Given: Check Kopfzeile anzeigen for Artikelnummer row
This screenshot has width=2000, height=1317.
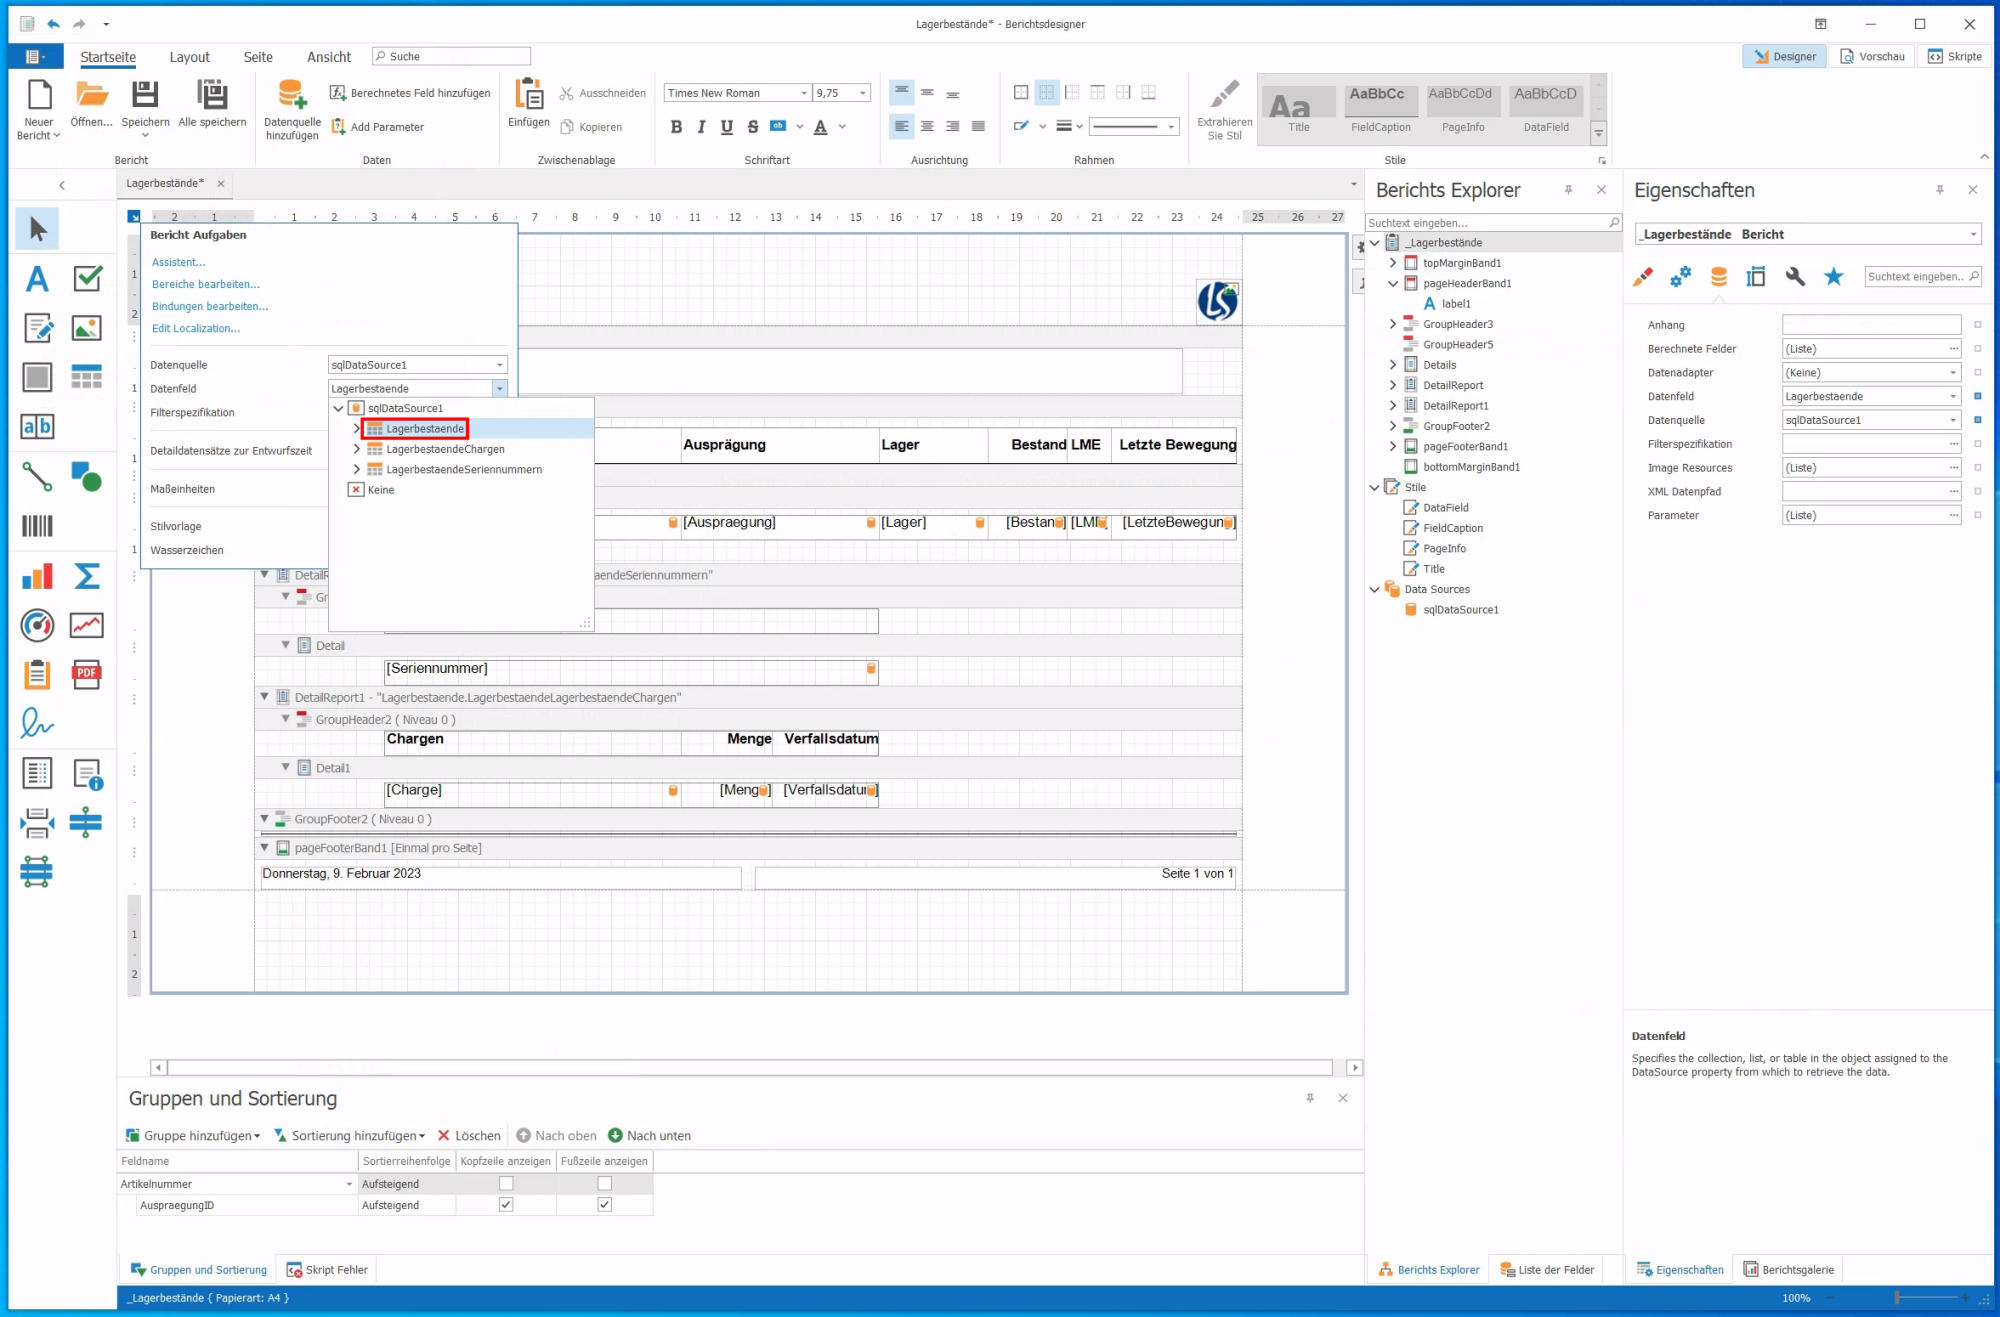Looking at the screenshot, I should [506, 1184].
